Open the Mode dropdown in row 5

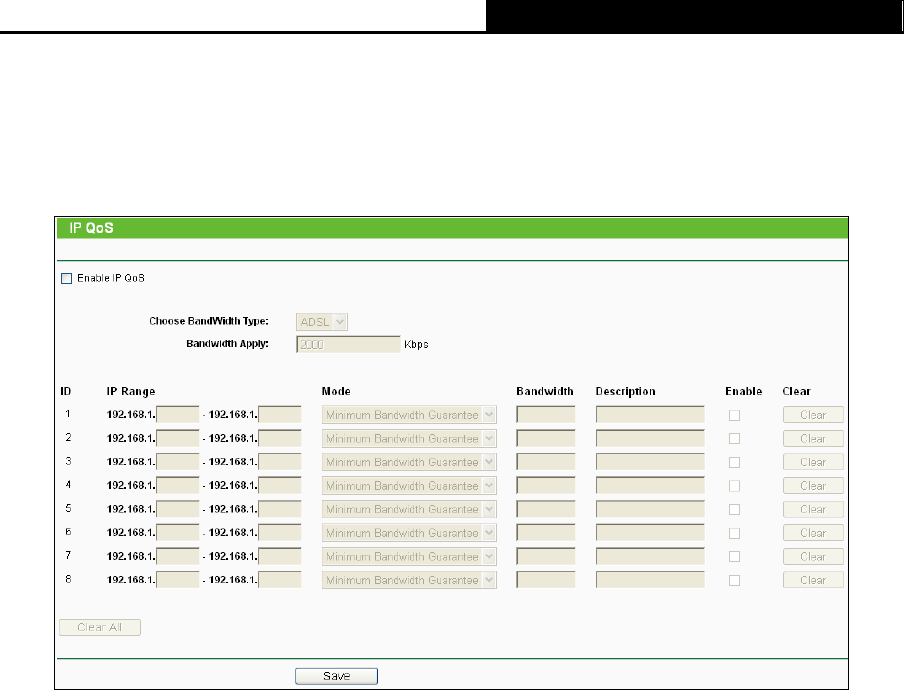409,509
